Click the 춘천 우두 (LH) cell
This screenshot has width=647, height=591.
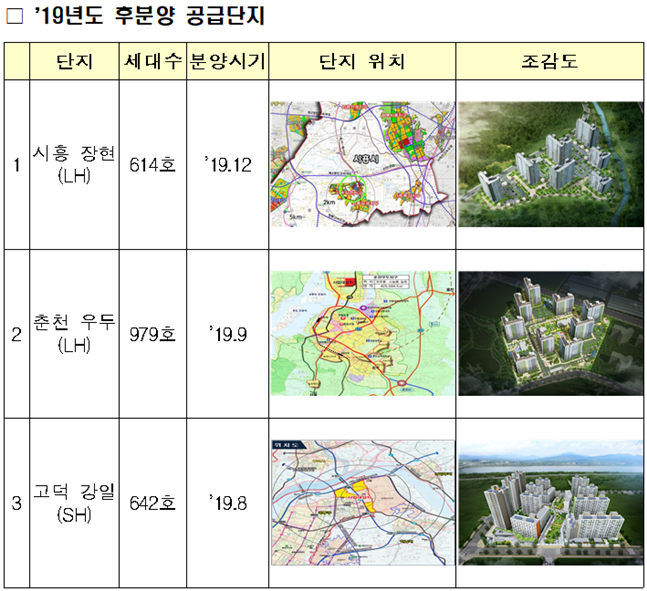(74, 334)
